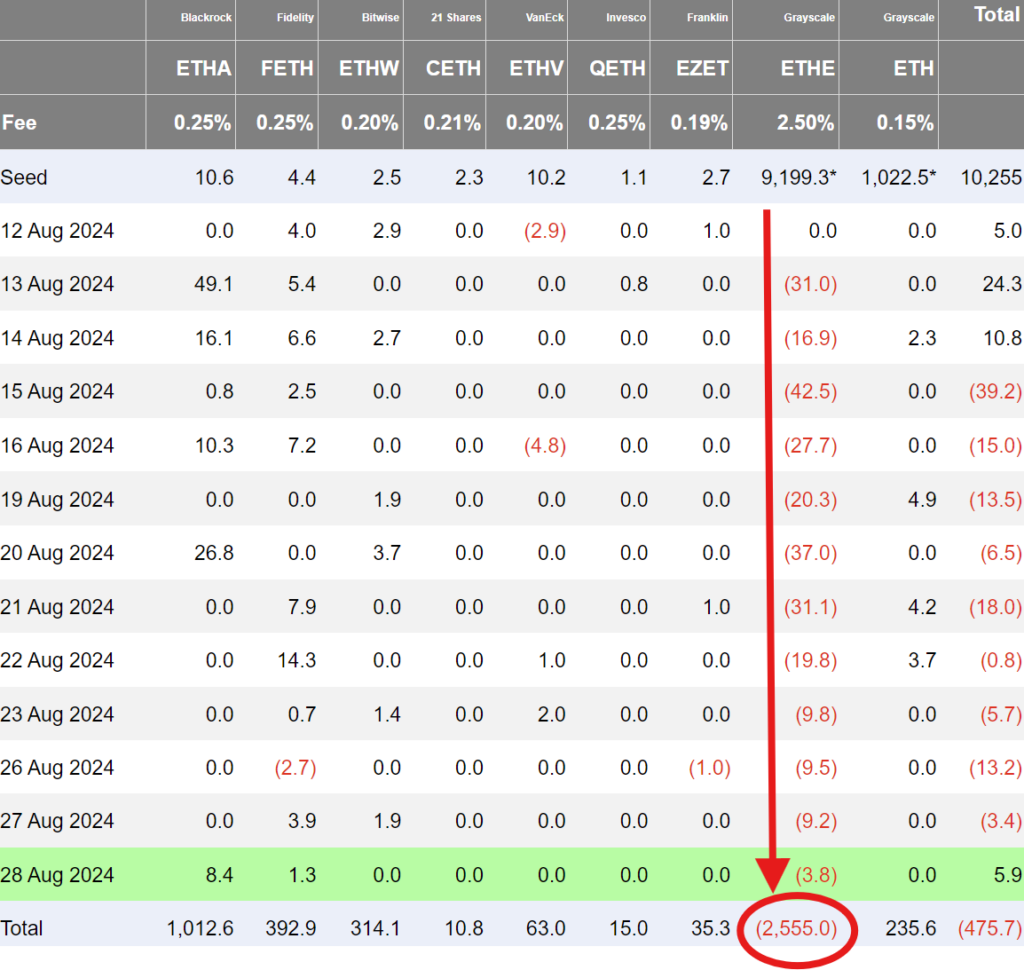
Task: Click the CETH ticker column header
Action: 453,69
